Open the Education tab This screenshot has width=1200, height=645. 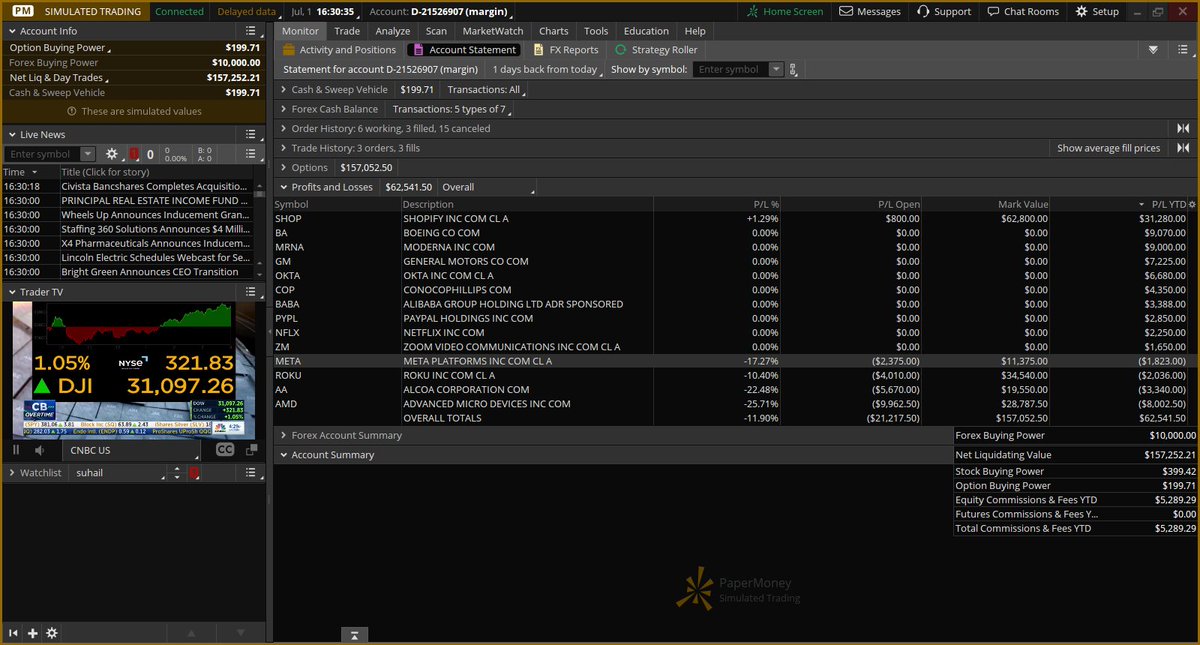coord(646,31)
